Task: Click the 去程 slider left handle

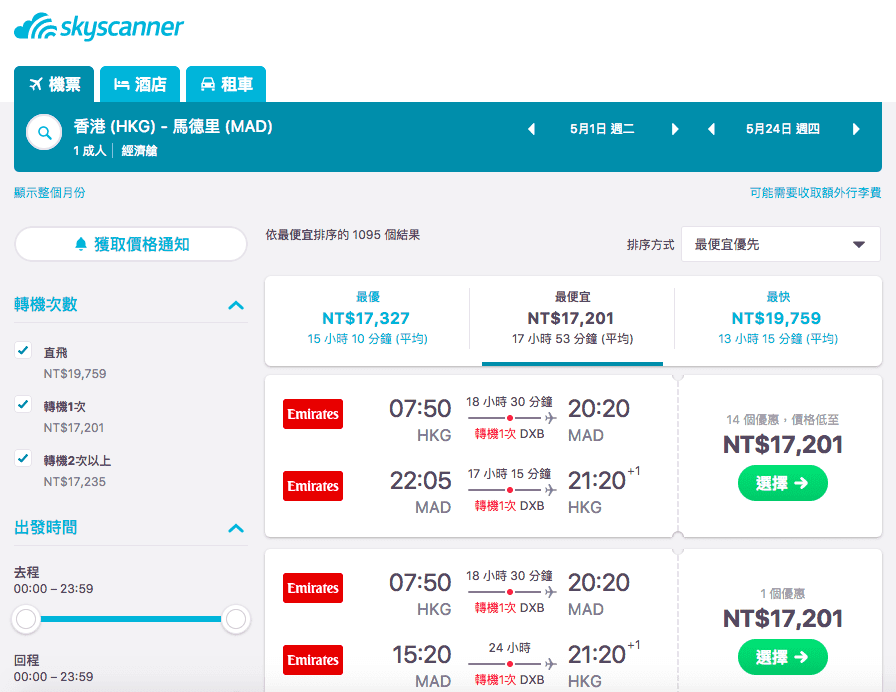Action: 26,619
